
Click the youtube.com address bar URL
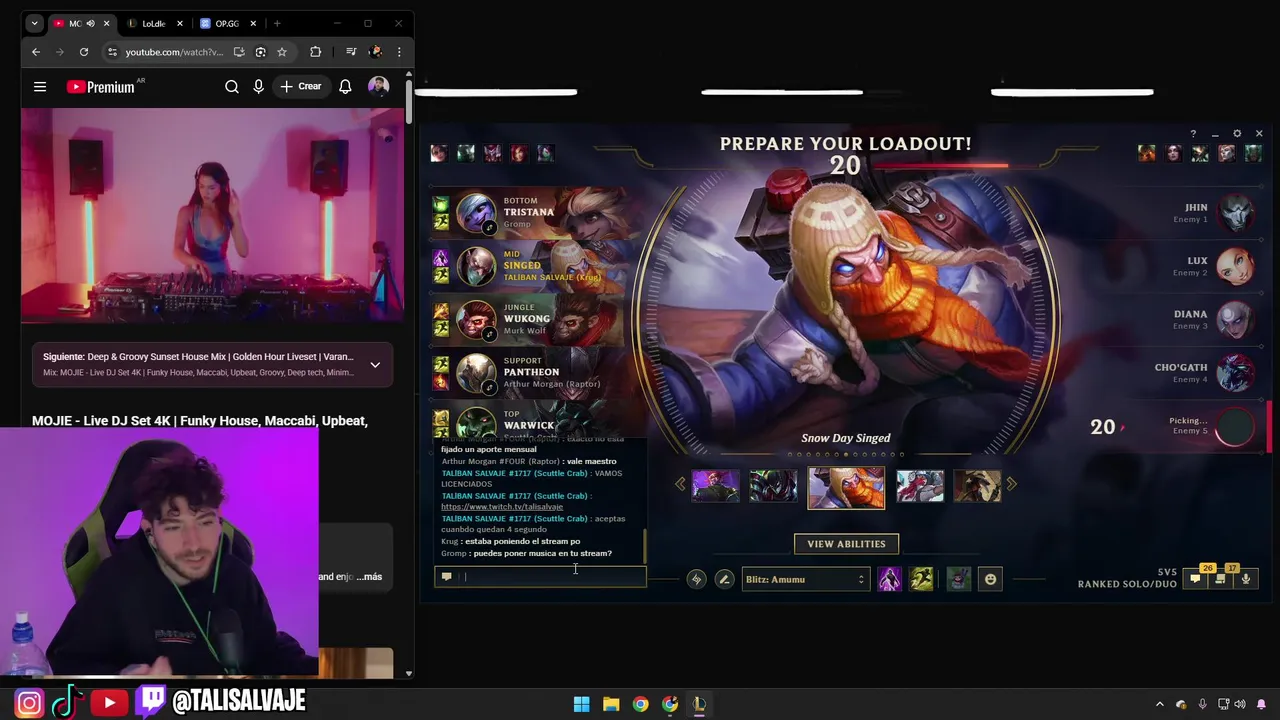point(174,52)
